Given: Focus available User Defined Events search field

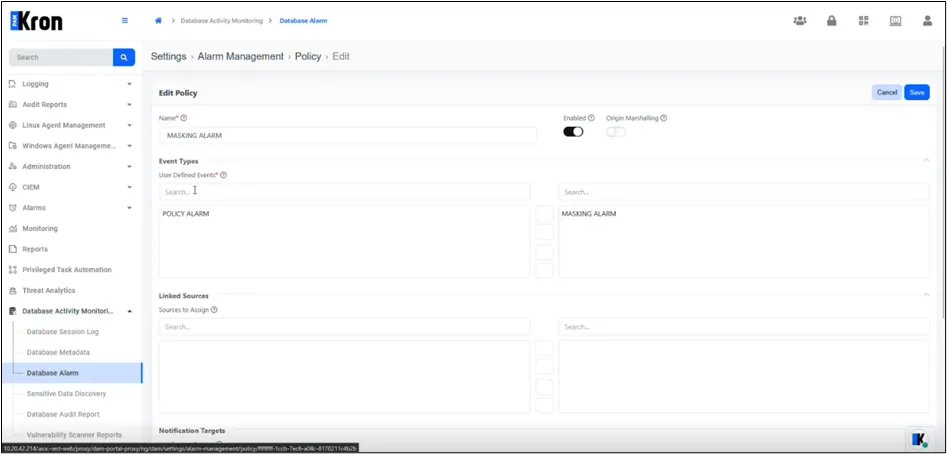Looking at the screenshot, I should click(x=344, y=192).
